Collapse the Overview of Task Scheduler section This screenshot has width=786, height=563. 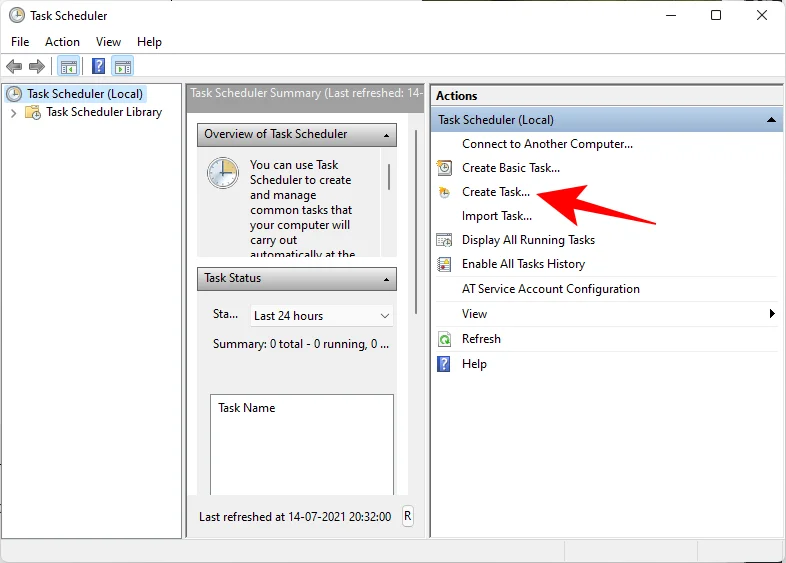tap(386, 135)
